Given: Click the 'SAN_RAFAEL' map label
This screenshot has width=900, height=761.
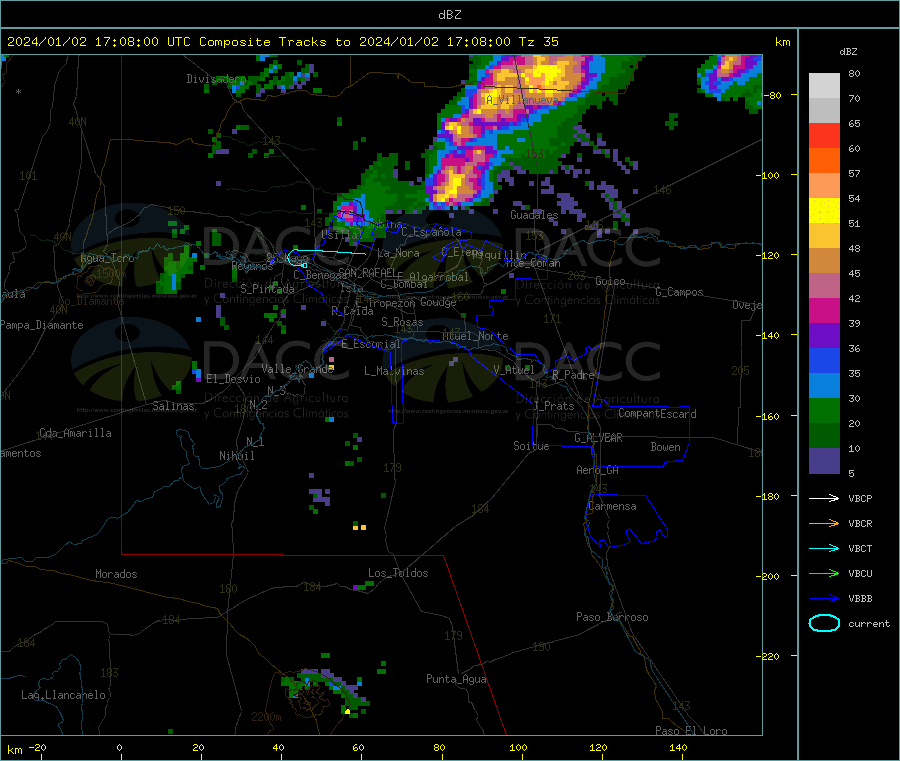Looking at the screenshot, I should pyautogui.click(x=367, y=272).
